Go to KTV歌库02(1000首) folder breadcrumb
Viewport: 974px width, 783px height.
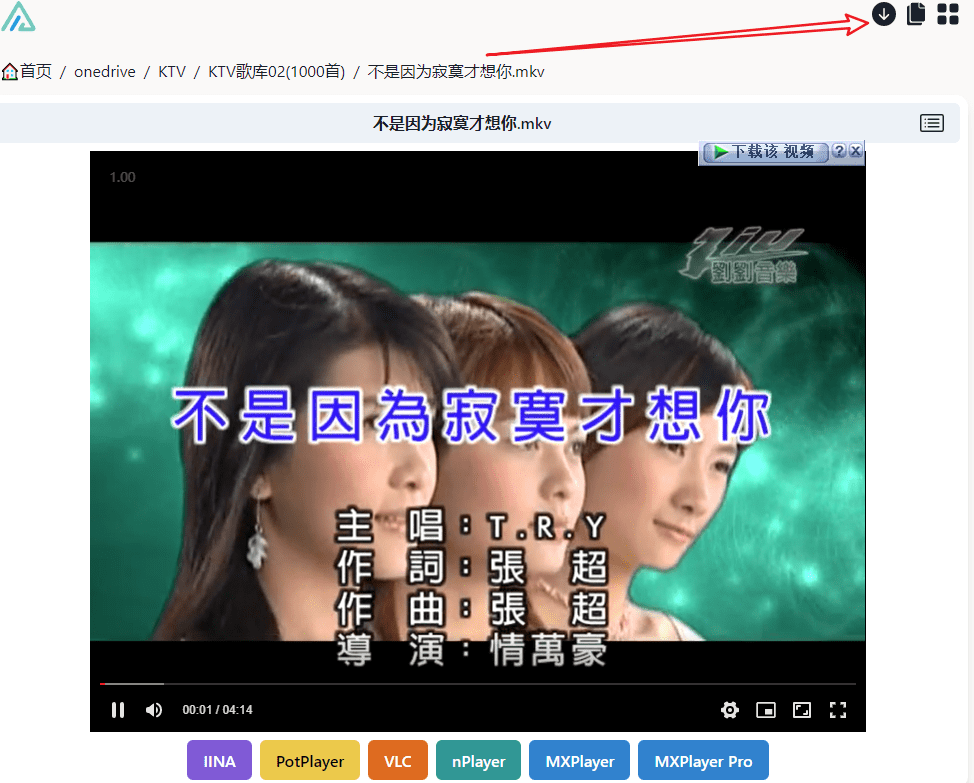(276, 72)
